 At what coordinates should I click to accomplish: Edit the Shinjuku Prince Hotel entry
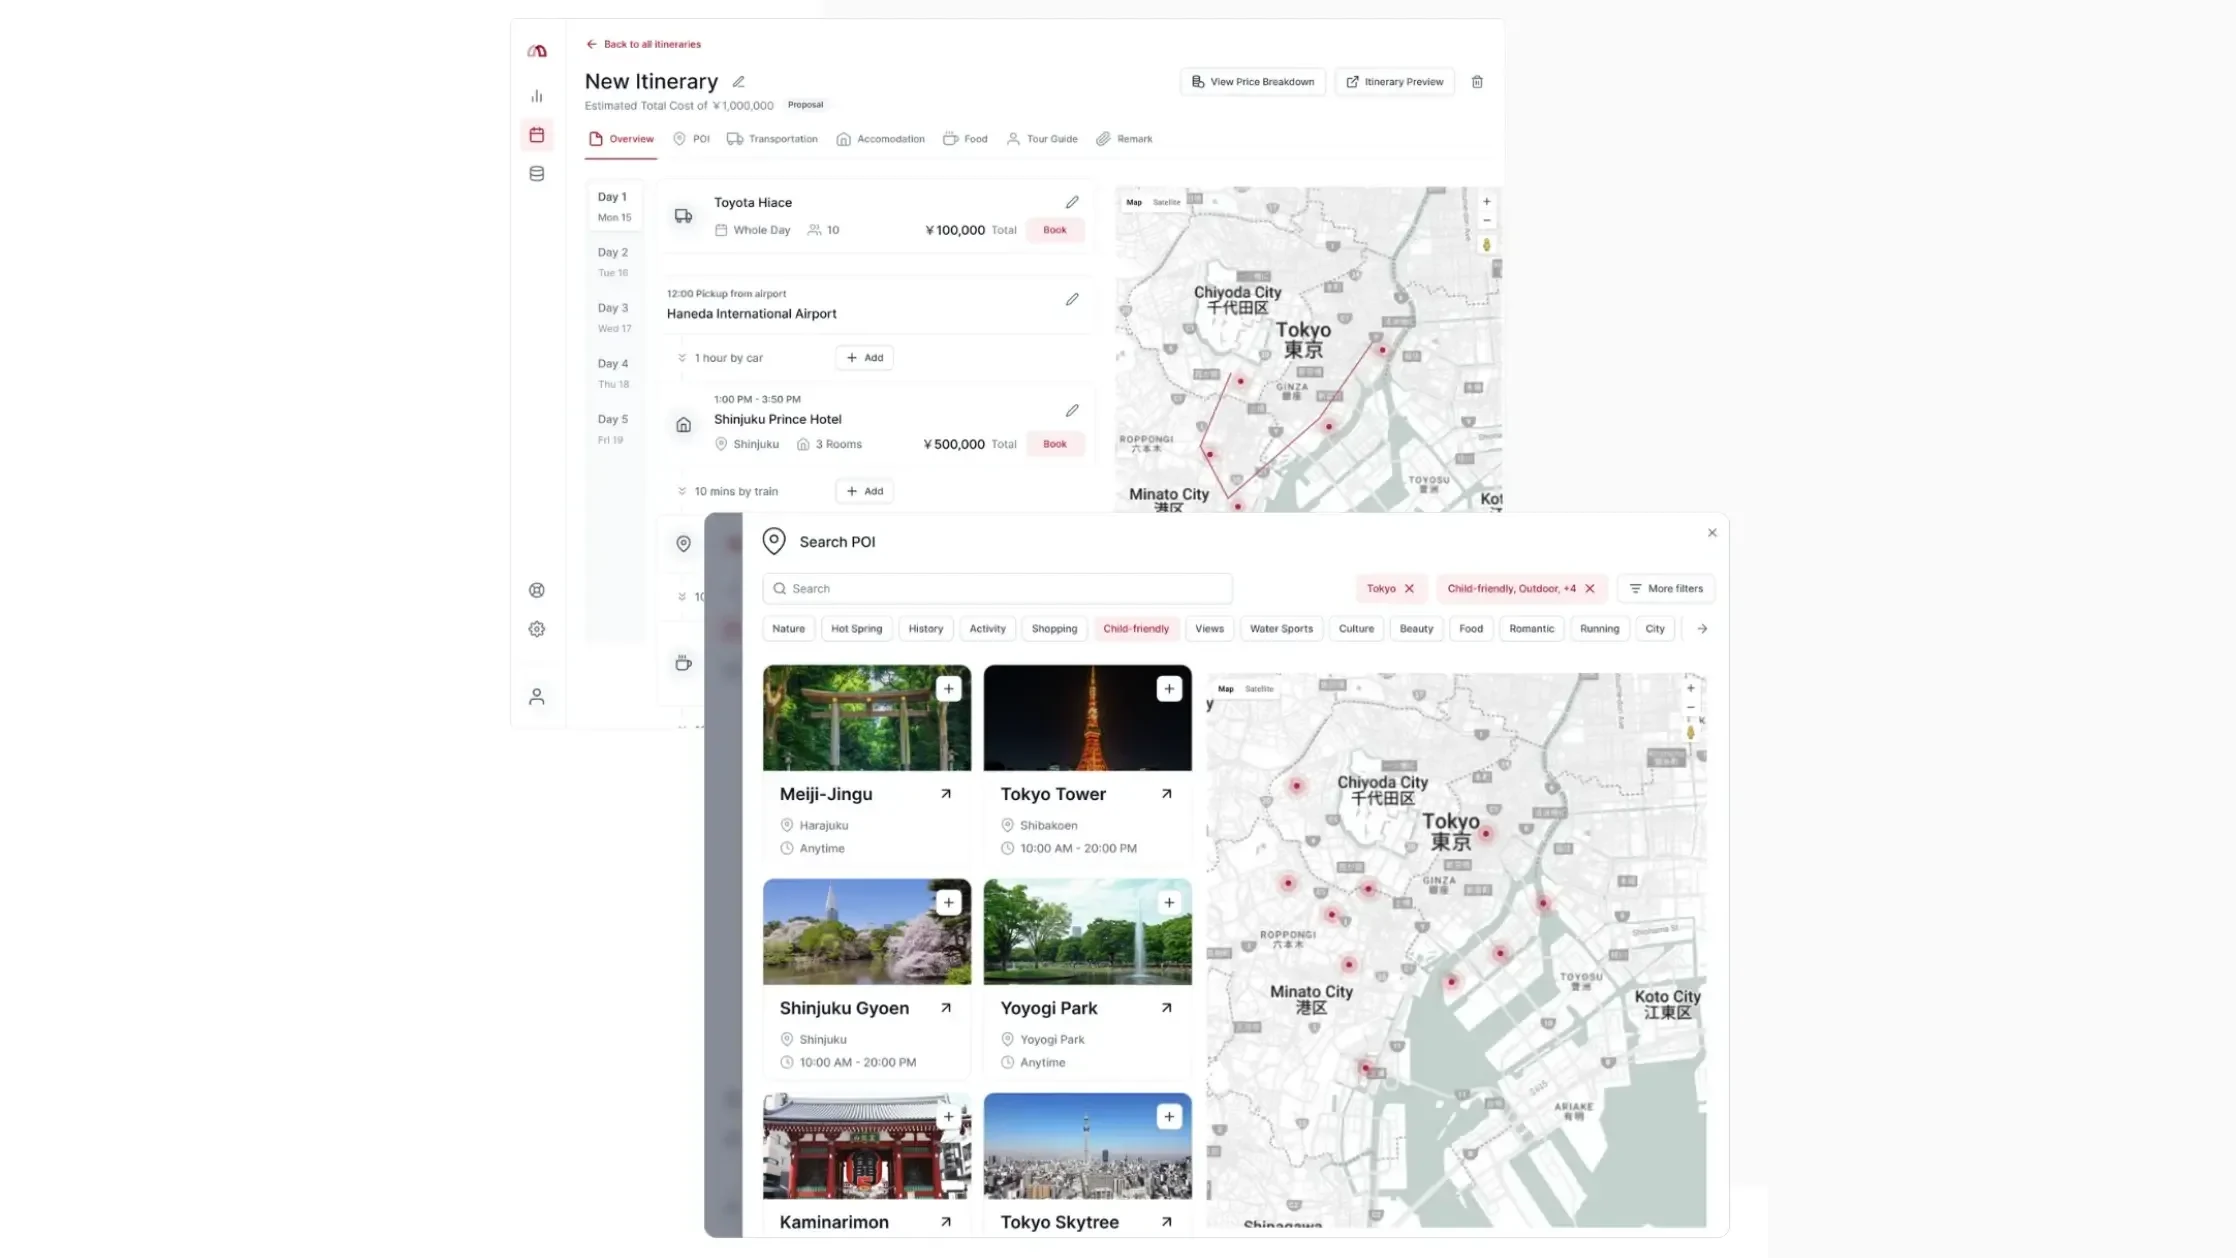click(1072, 410)
